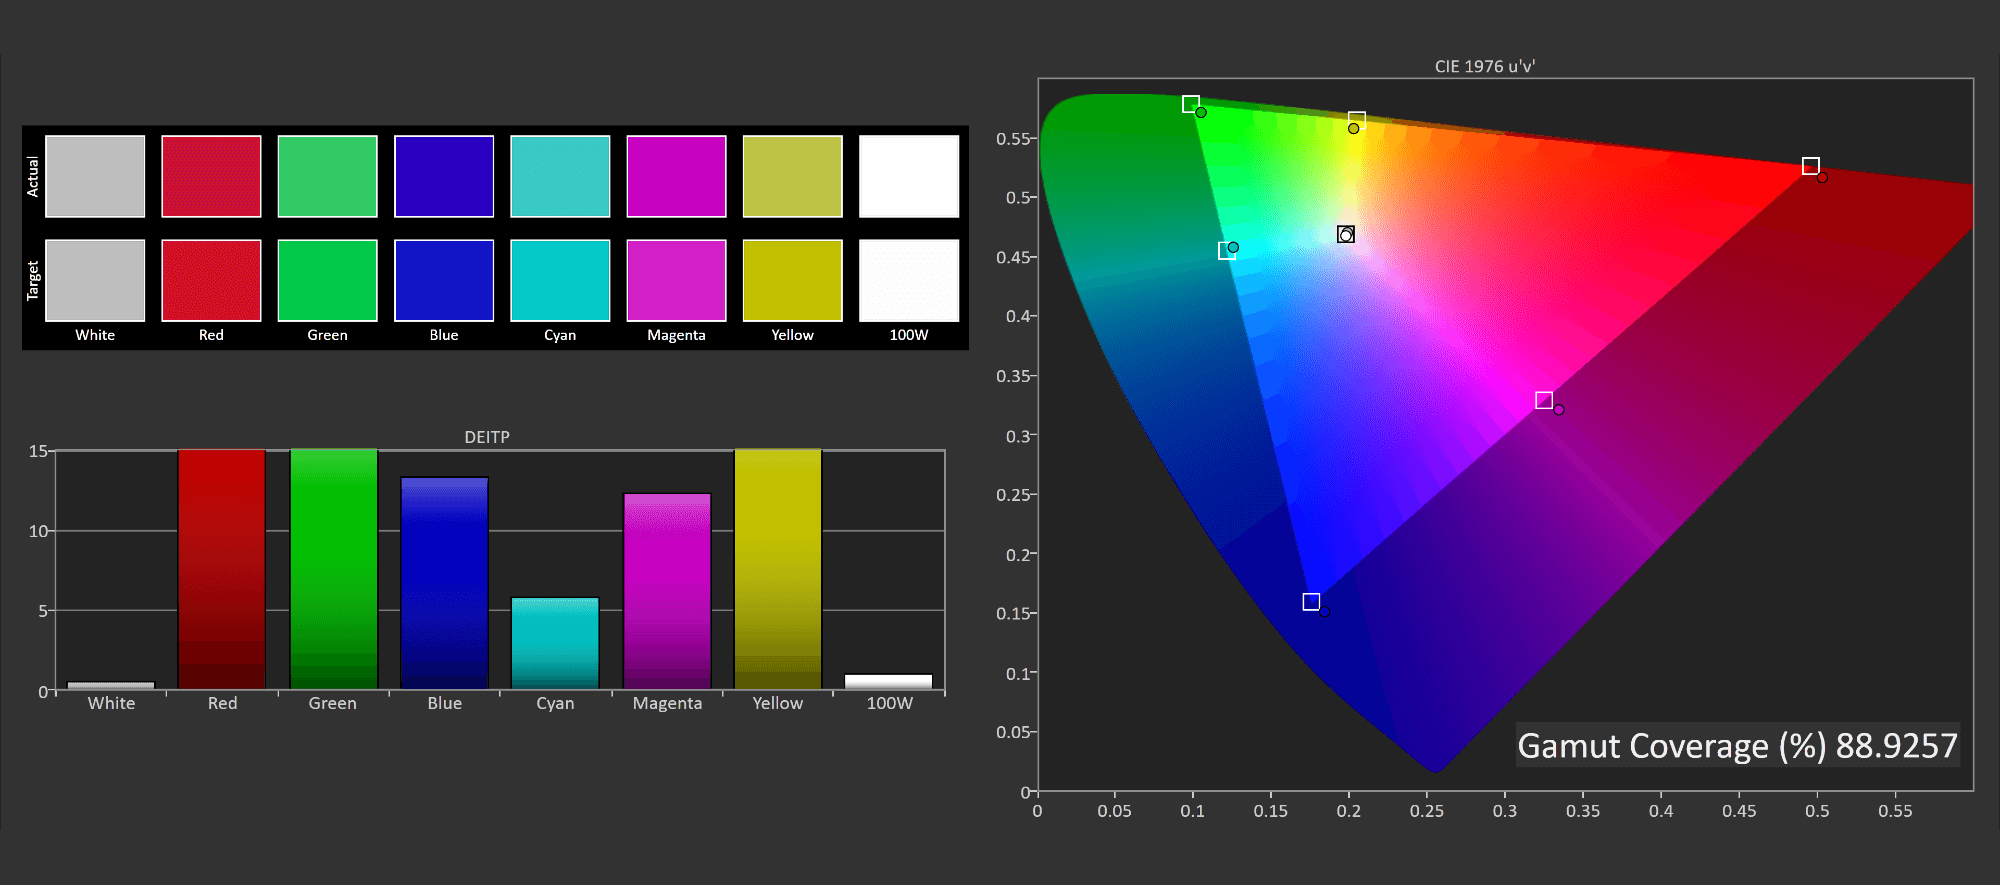Click the Gamut Coverage percentage readout
Image resolution: width=2000 pixels, height=885 pixels.
click(1737, 746)
